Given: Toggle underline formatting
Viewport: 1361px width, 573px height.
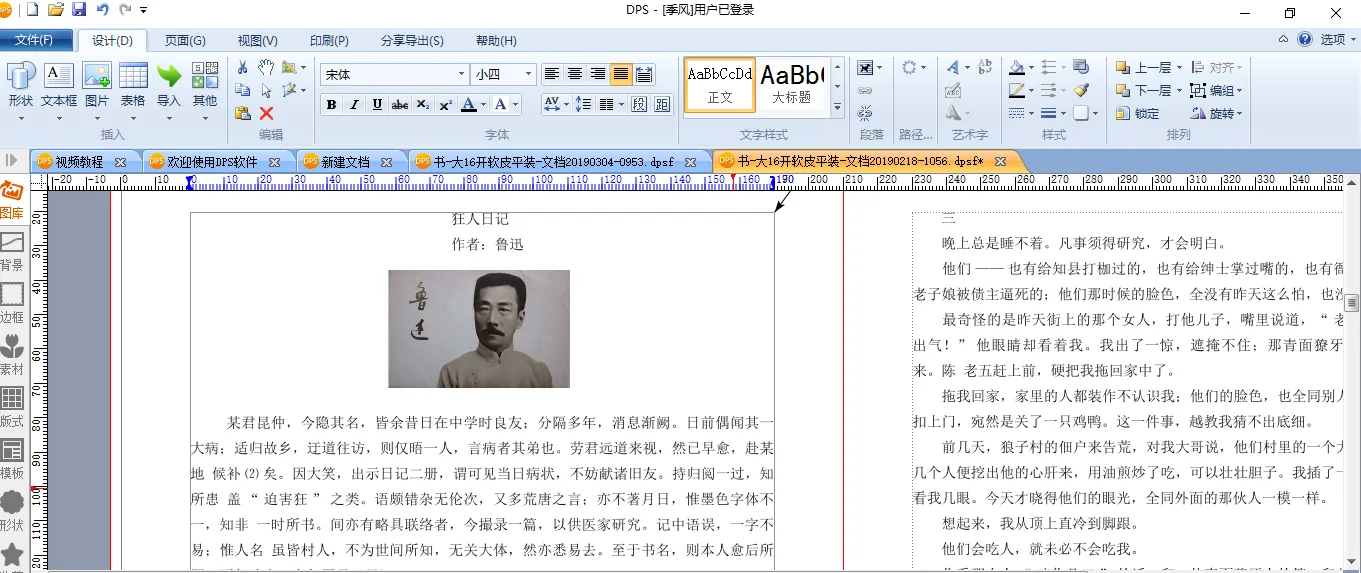Looking at the screenshot, I should point(377,105).
